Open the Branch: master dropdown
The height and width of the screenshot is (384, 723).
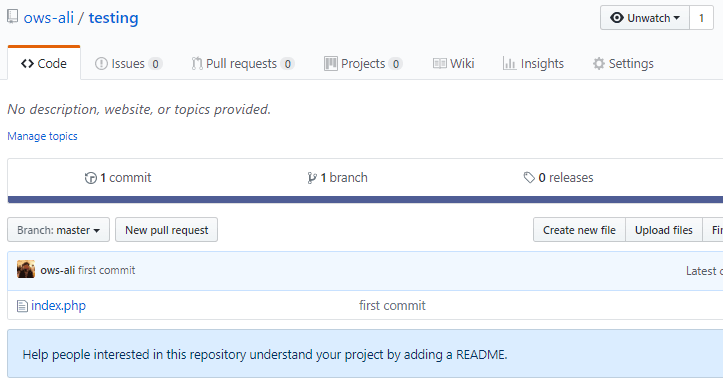tap(59, 230)
